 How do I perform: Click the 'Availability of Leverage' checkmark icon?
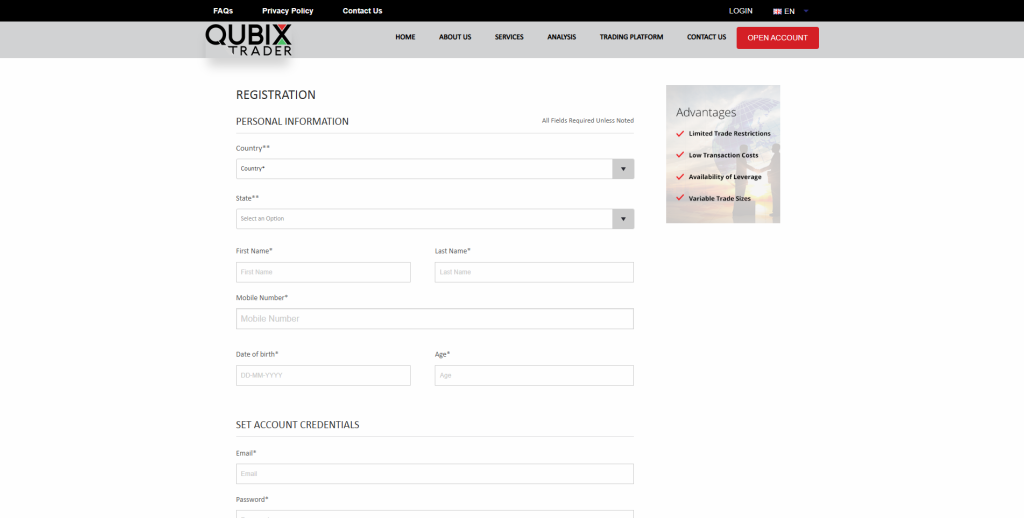click(x=680, y=176)
